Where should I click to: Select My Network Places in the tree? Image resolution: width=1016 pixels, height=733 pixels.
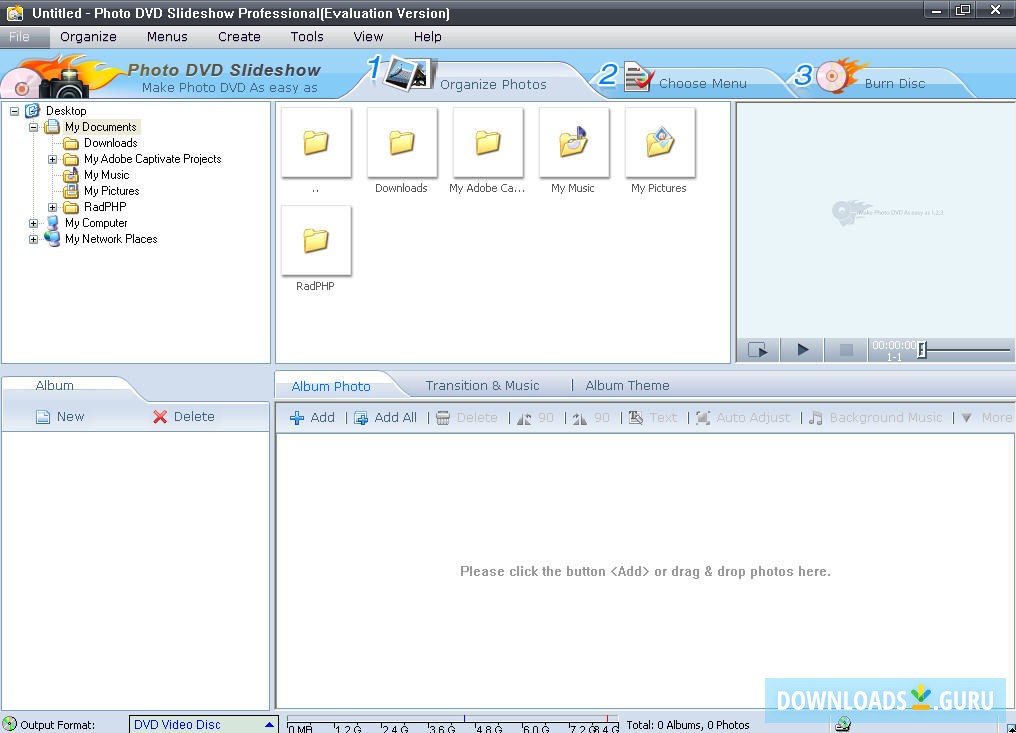(x=111, y=239)
